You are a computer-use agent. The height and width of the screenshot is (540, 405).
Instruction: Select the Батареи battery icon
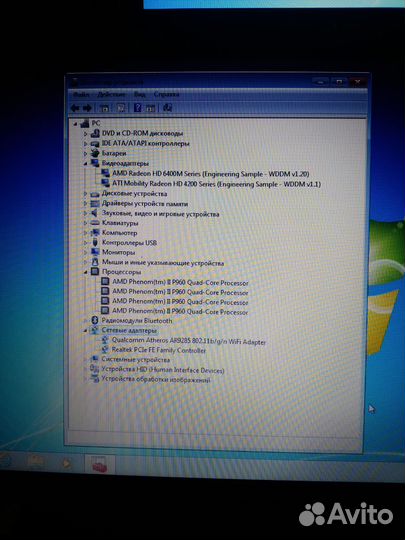(95, 153)
